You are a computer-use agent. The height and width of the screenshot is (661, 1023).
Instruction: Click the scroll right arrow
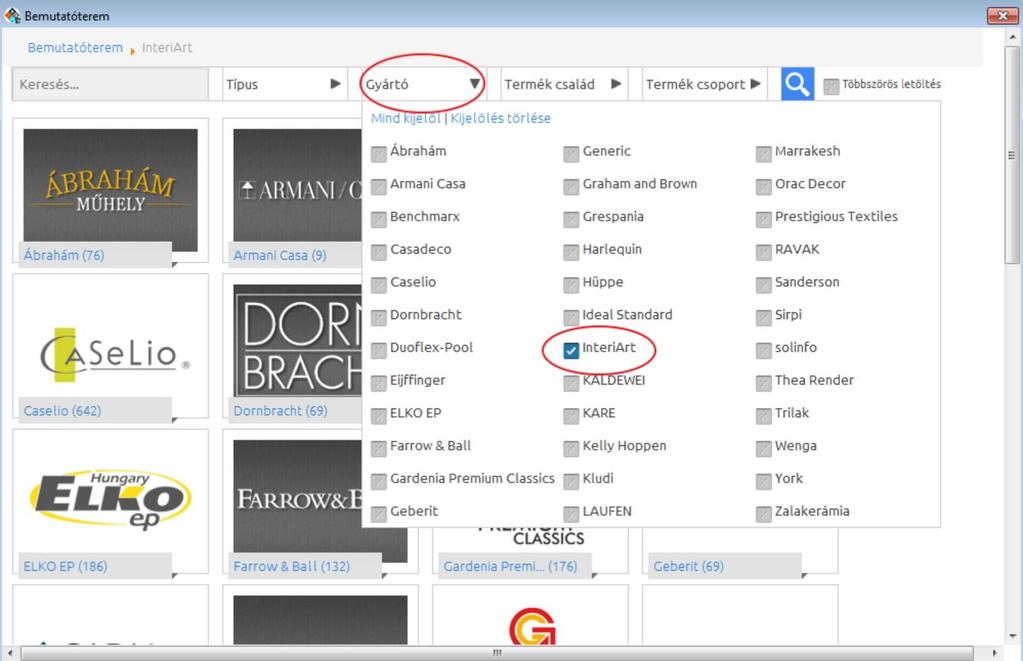(994, 653)
